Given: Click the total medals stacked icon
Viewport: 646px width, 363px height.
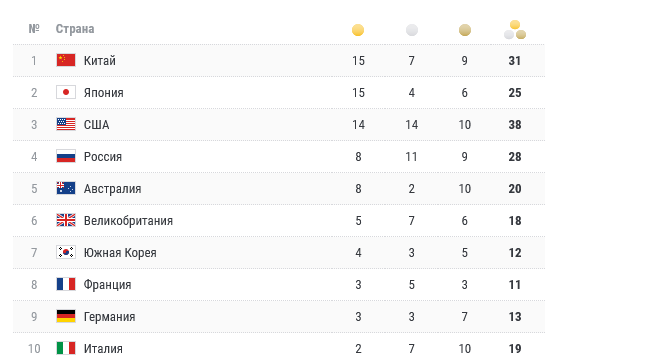Looking at the screenshot, I should point(515,30).
